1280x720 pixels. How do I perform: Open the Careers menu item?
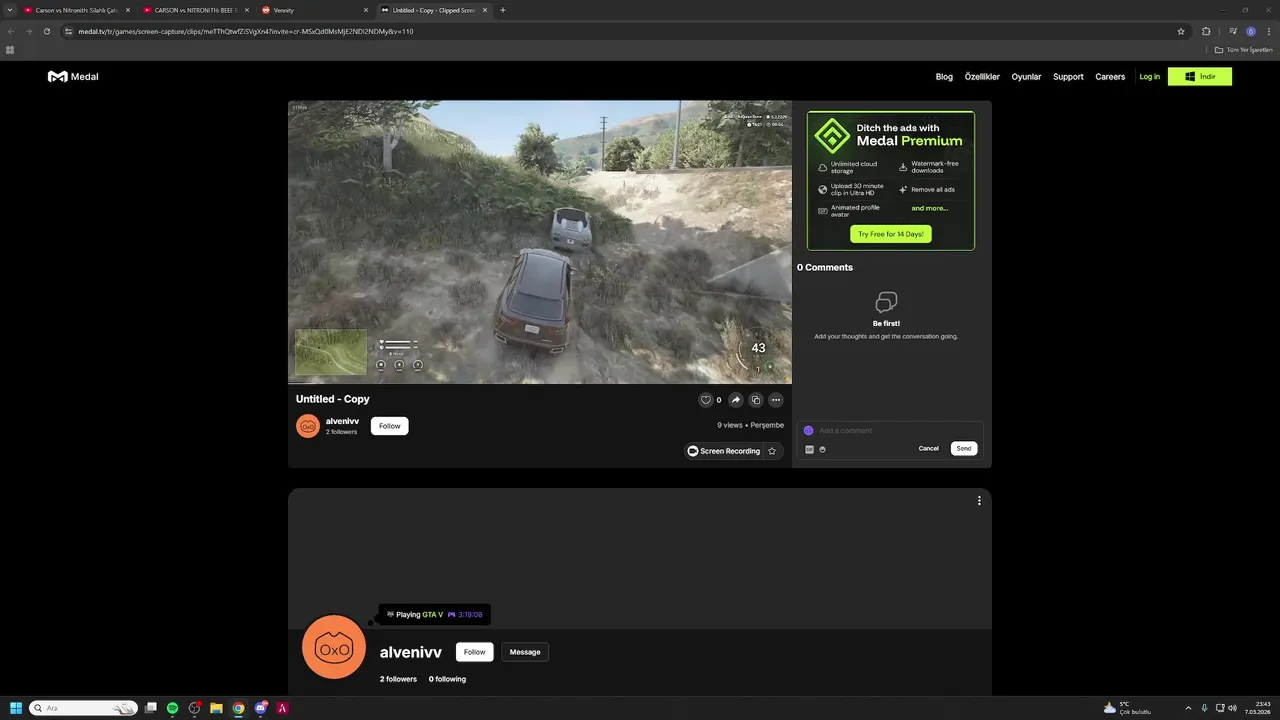click(x=1110, y=77)
